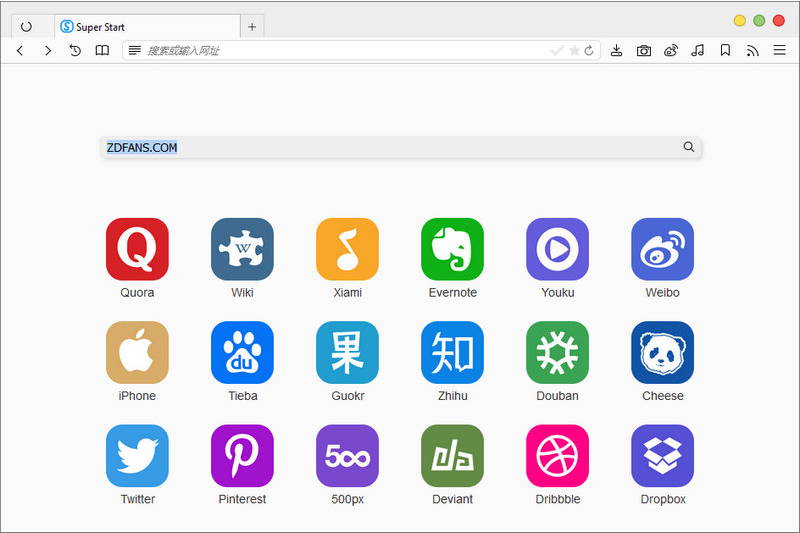Launch the Dropbox speed dial tile
This screenshot has width=800, height=533.
(x=662, y=455)
